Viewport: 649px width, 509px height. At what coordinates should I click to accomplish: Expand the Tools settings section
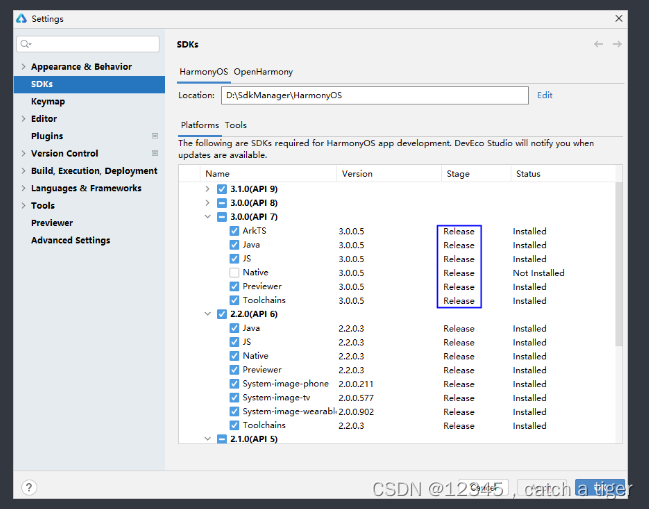(23, 206)
